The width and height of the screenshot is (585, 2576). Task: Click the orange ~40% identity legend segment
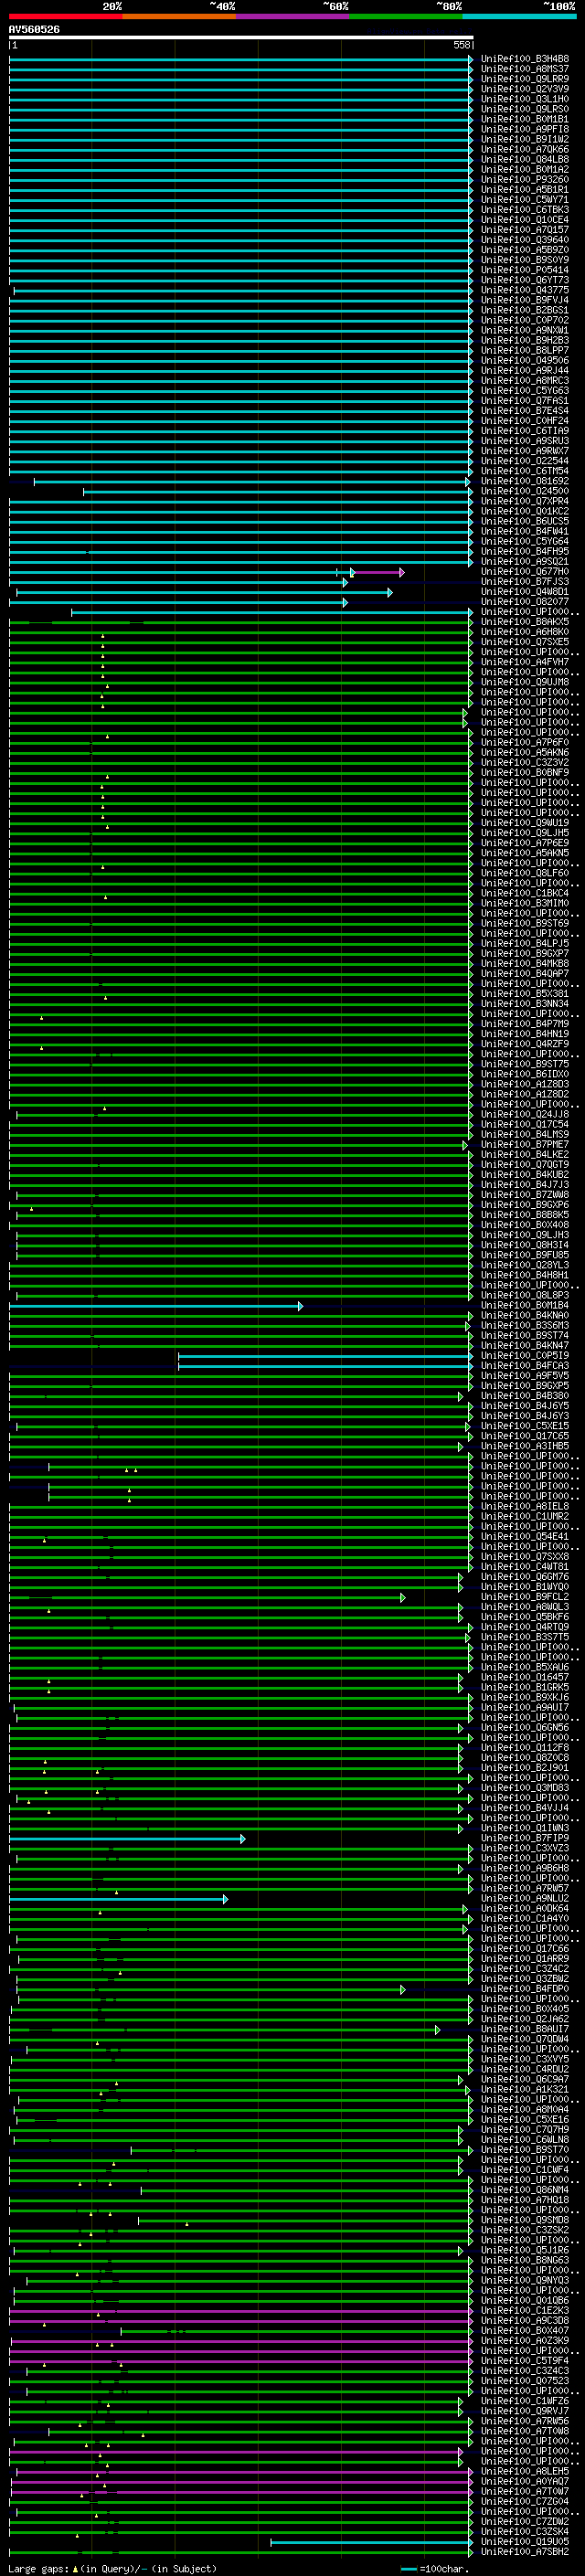pos(178,16)
